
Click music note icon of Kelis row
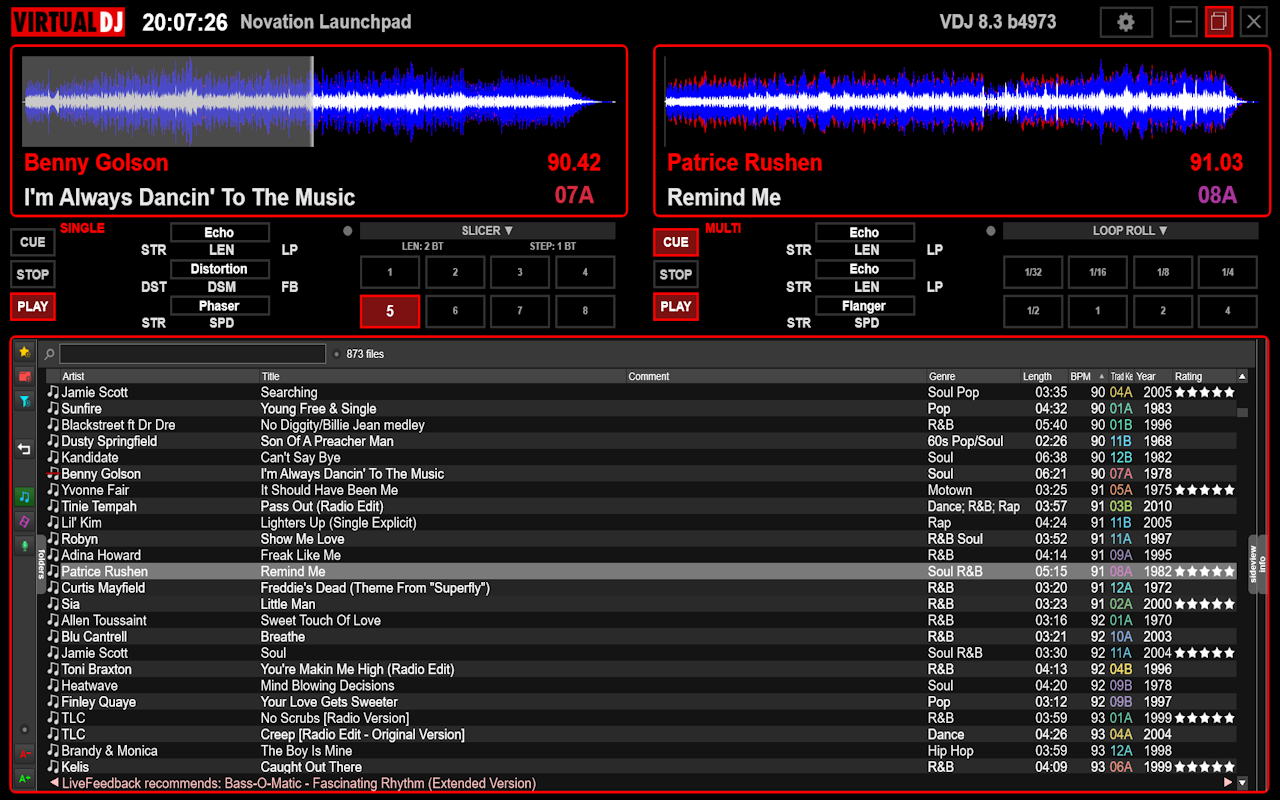(53, 767)
